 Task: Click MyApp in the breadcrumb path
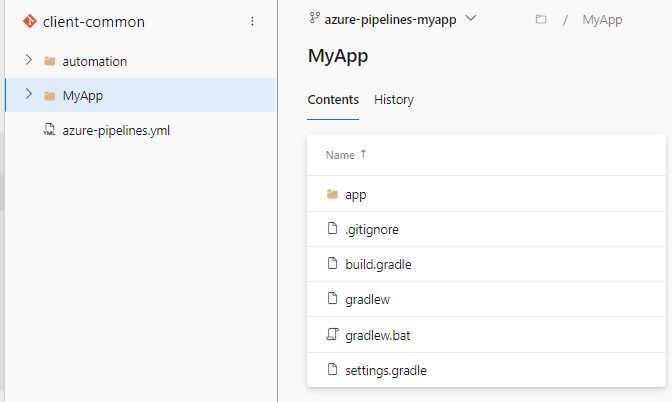point(602,20)
